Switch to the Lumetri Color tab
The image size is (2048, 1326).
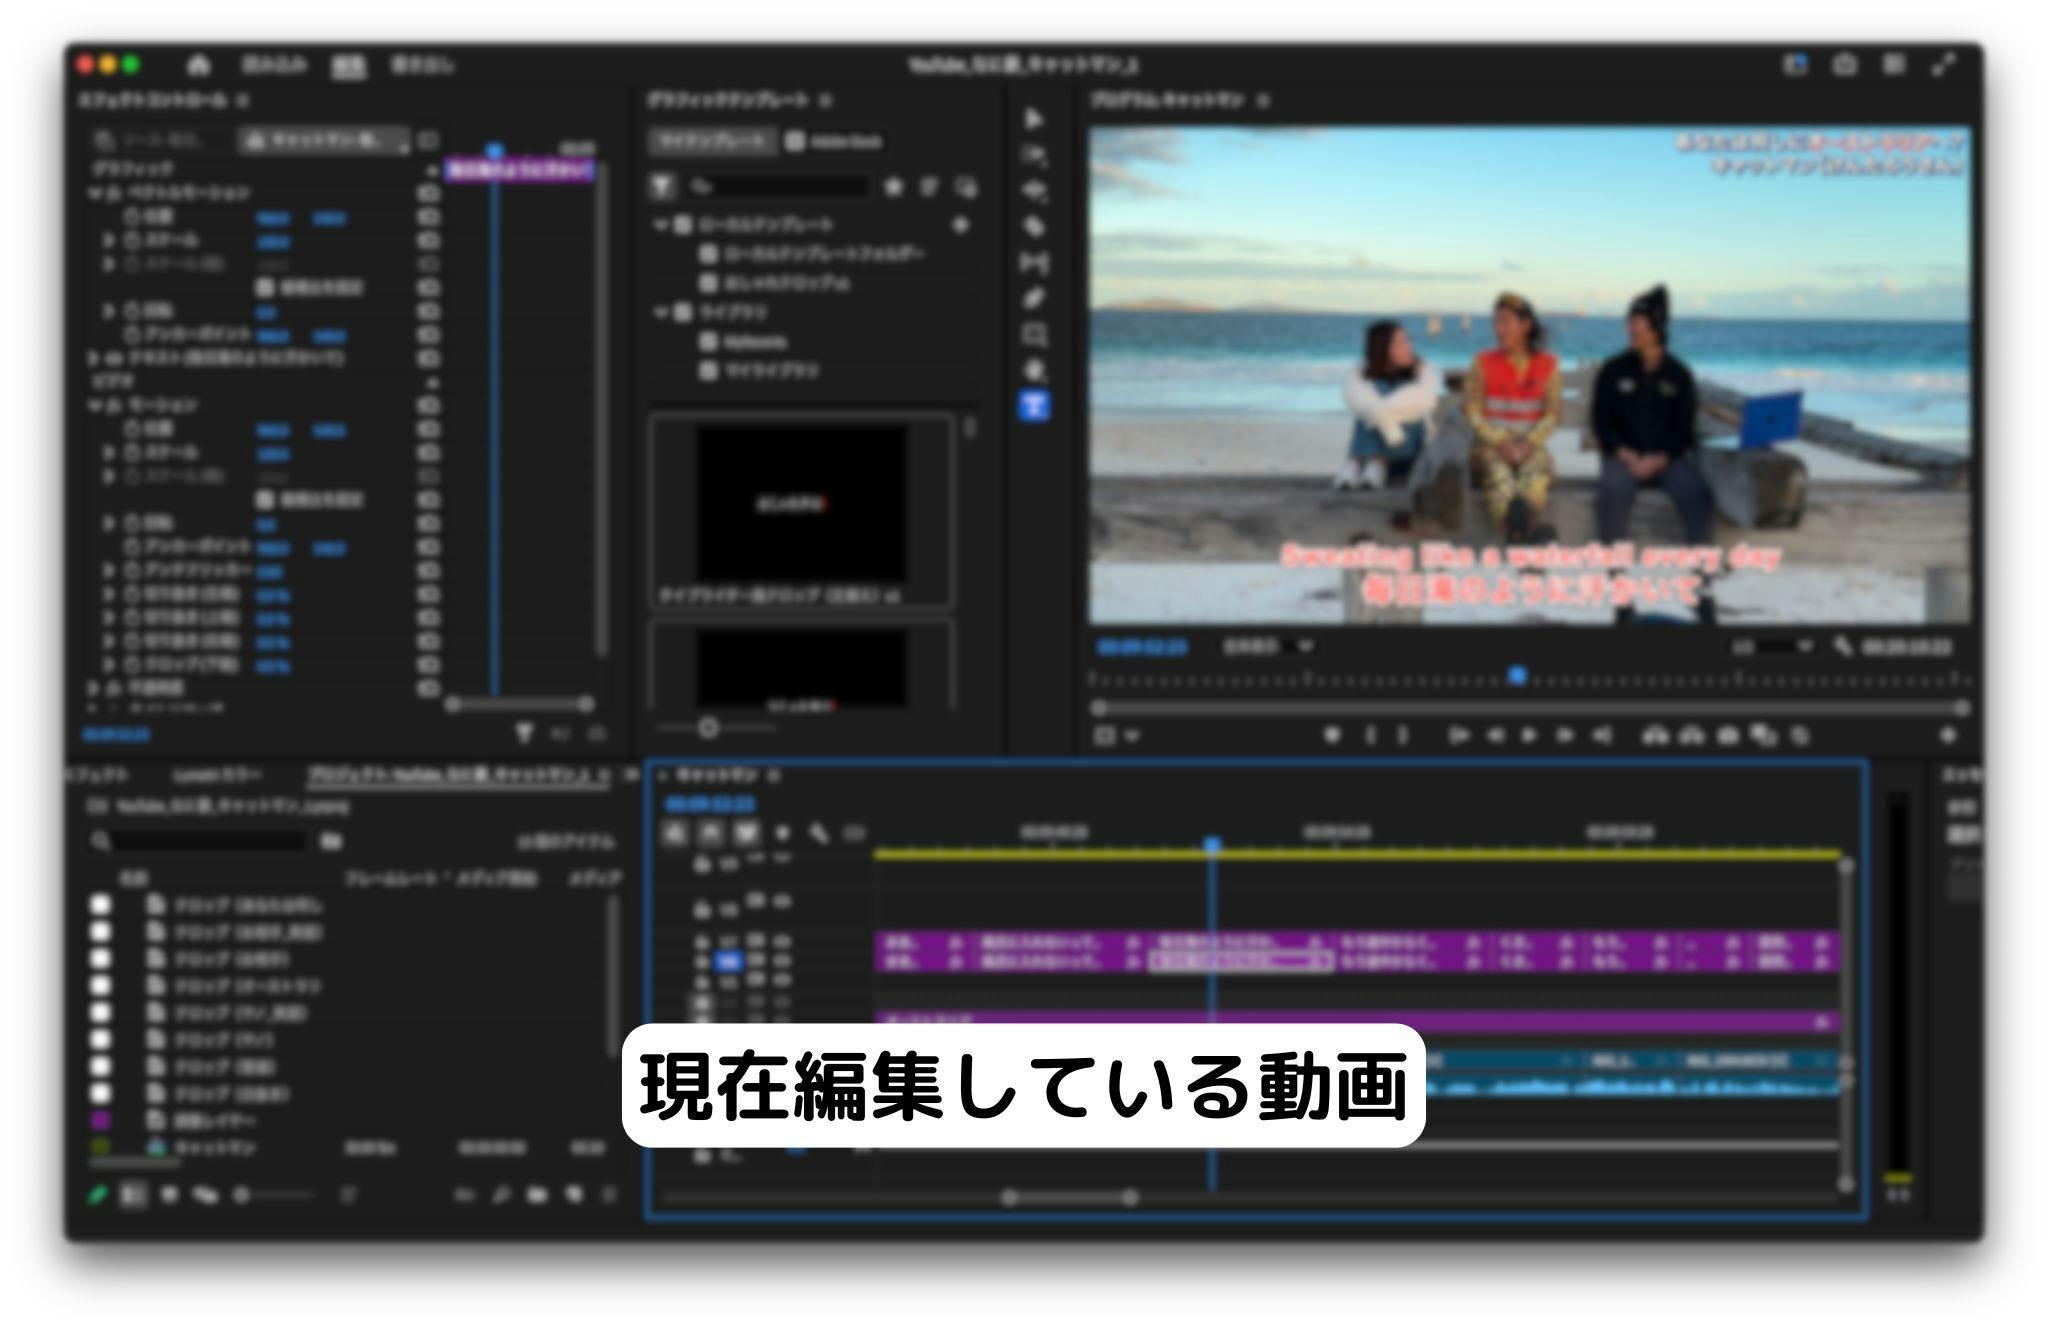[x=216, y=775]
